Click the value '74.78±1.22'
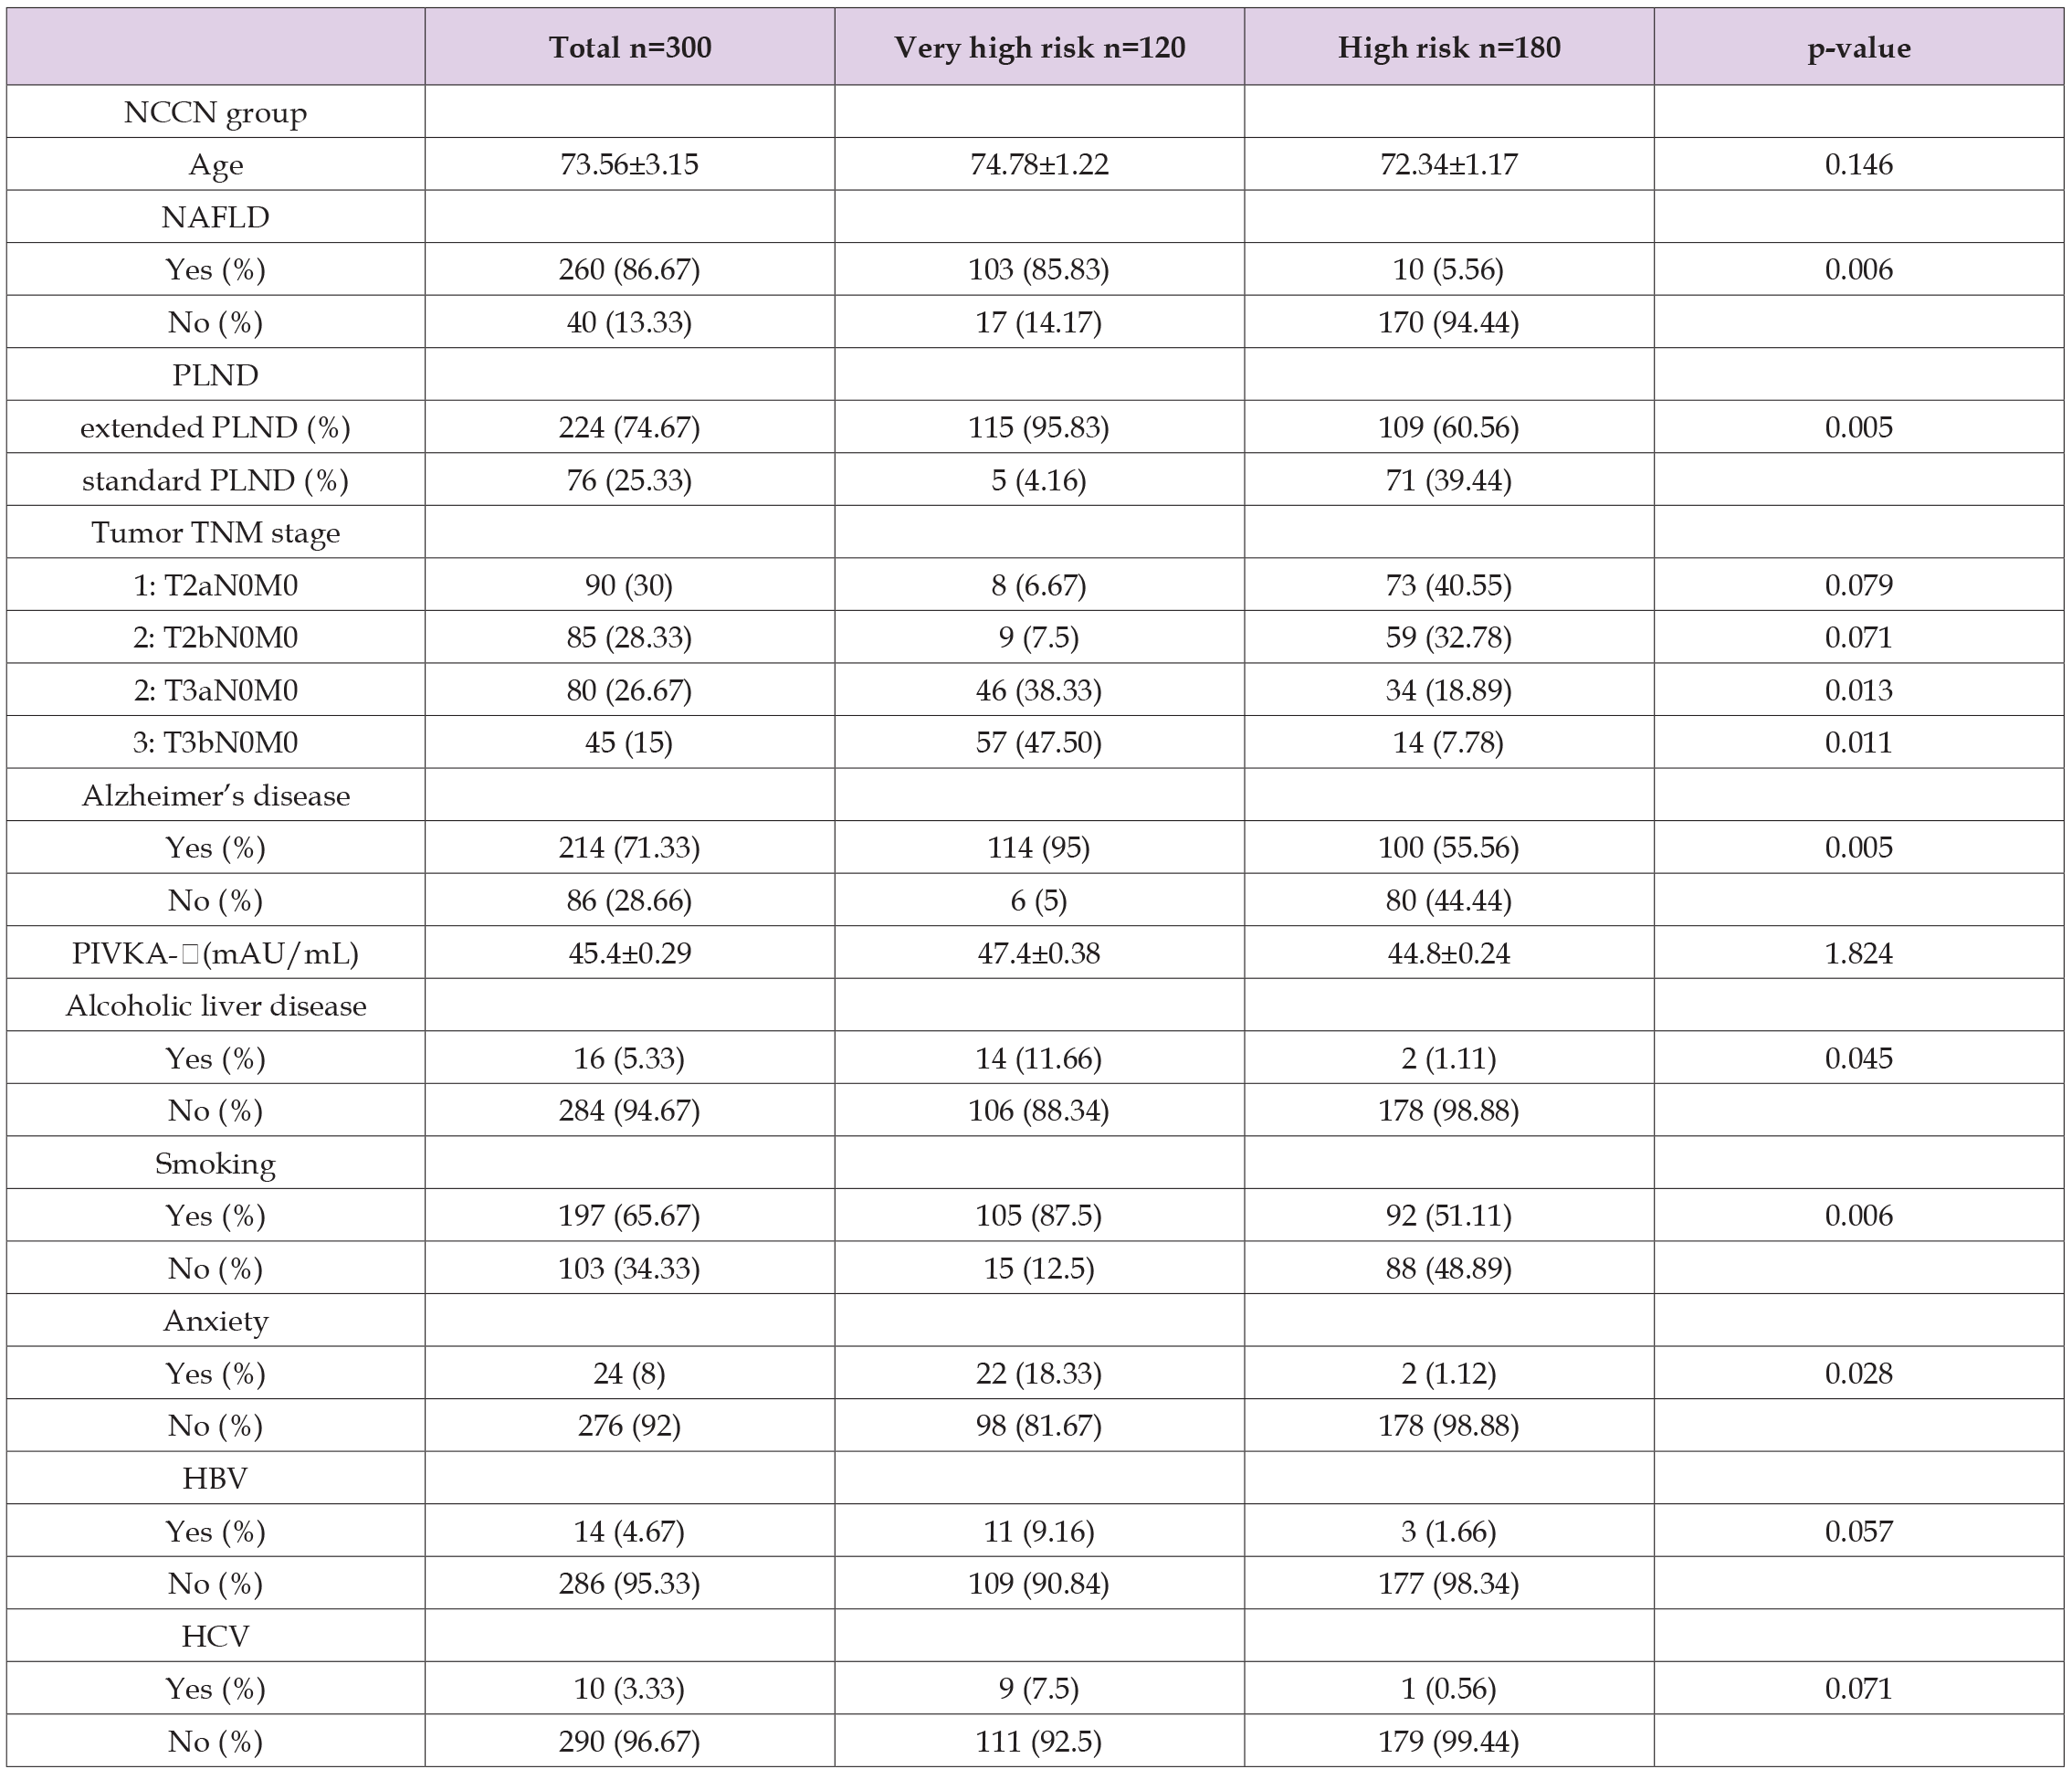 (x=1039, y=164)
